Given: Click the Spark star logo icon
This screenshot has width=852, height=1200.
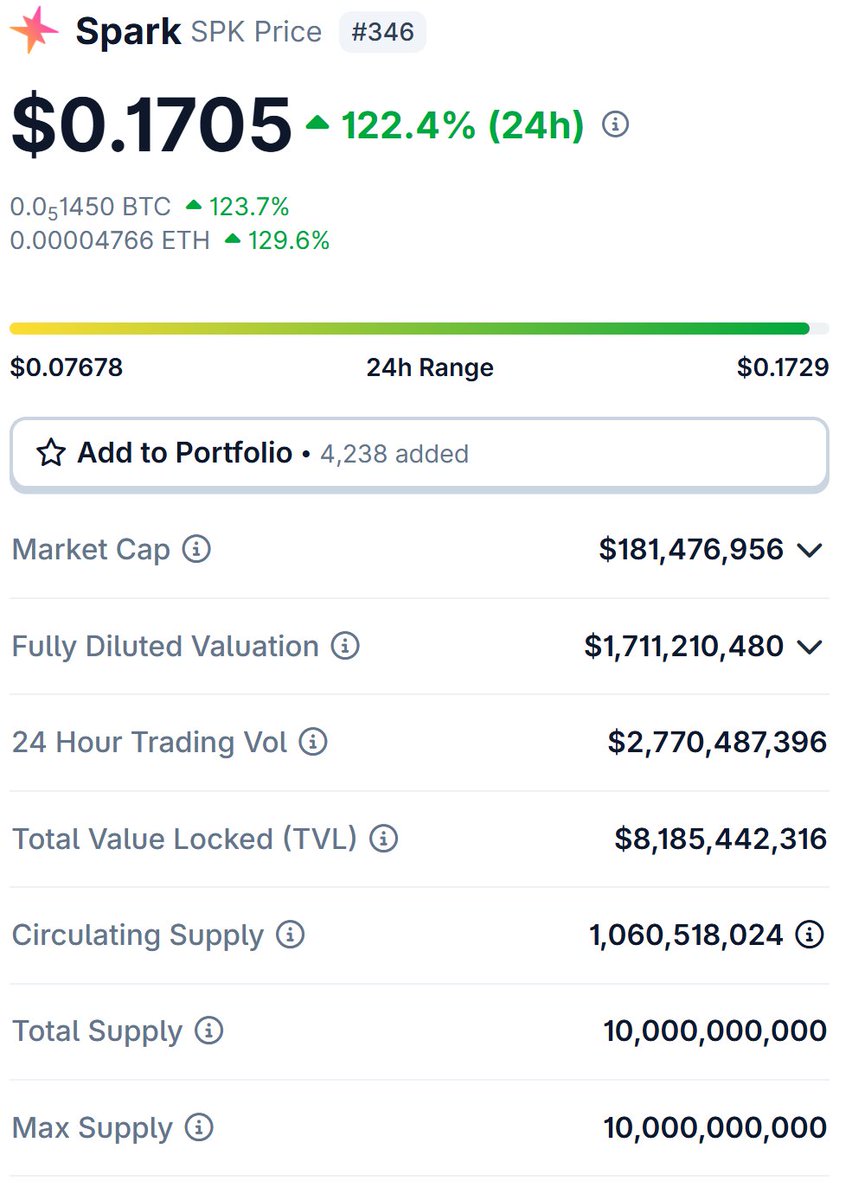Looking at the screenshot, I should coord(35,31).
